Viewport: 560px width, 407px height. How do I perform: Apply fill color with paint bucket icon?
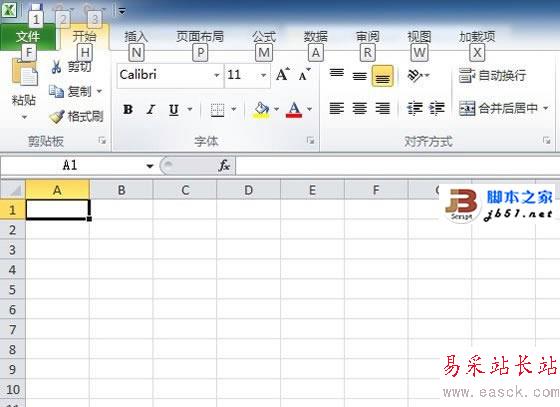point(262,110)
